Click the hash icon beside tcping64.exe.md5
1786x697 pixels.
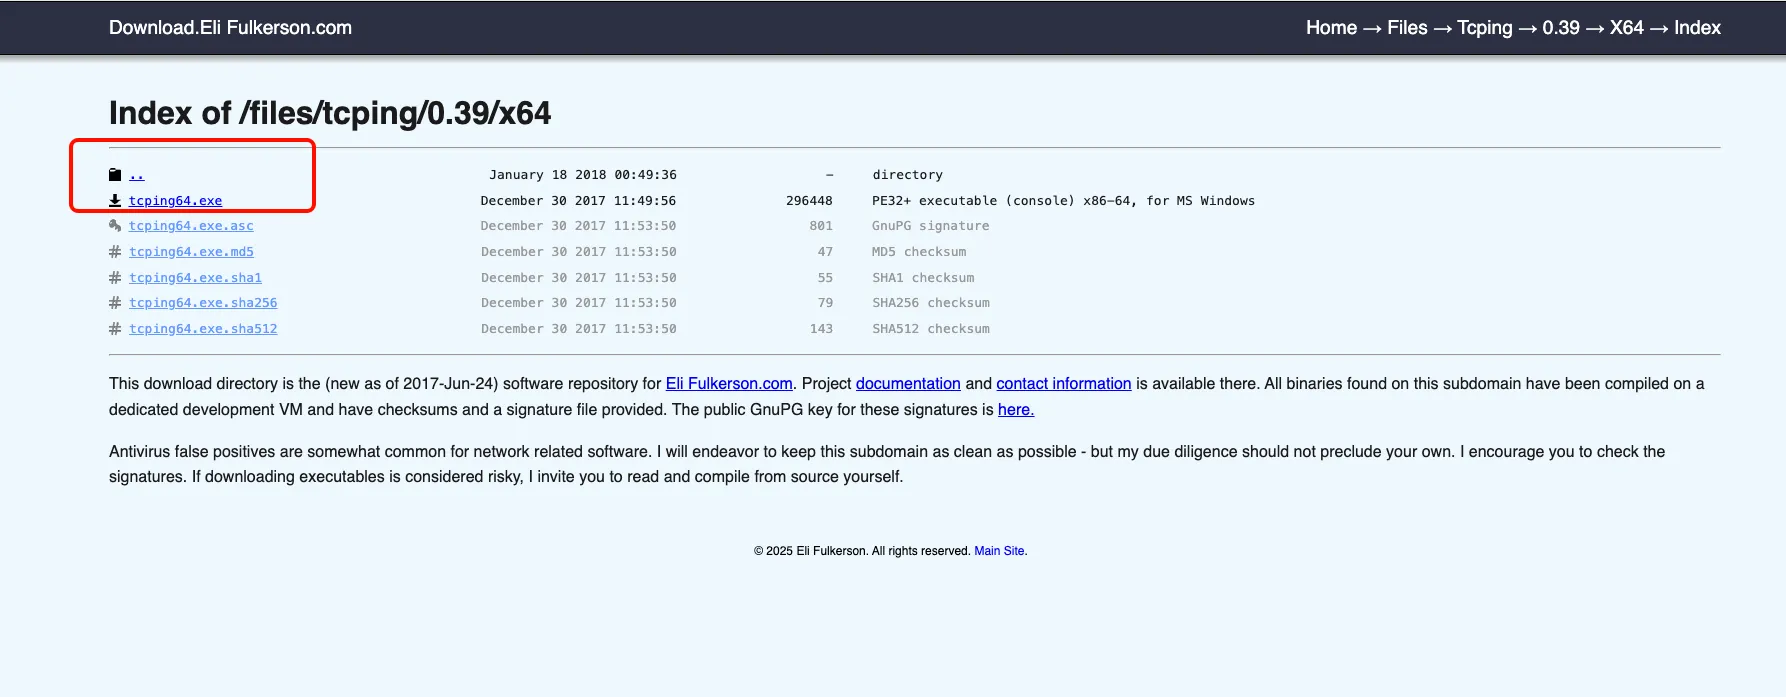pos(115,252)
